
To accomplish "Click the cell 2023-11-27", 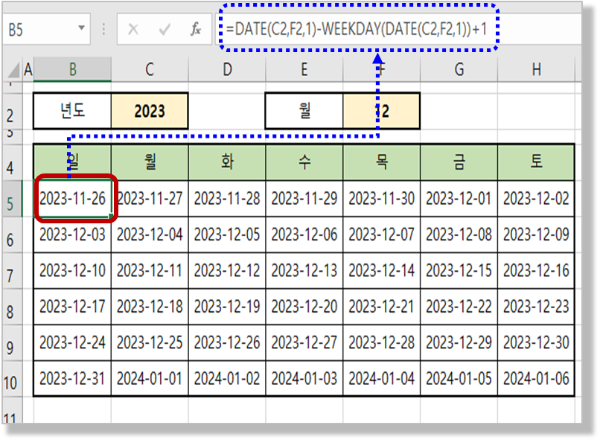I will 150,199.
